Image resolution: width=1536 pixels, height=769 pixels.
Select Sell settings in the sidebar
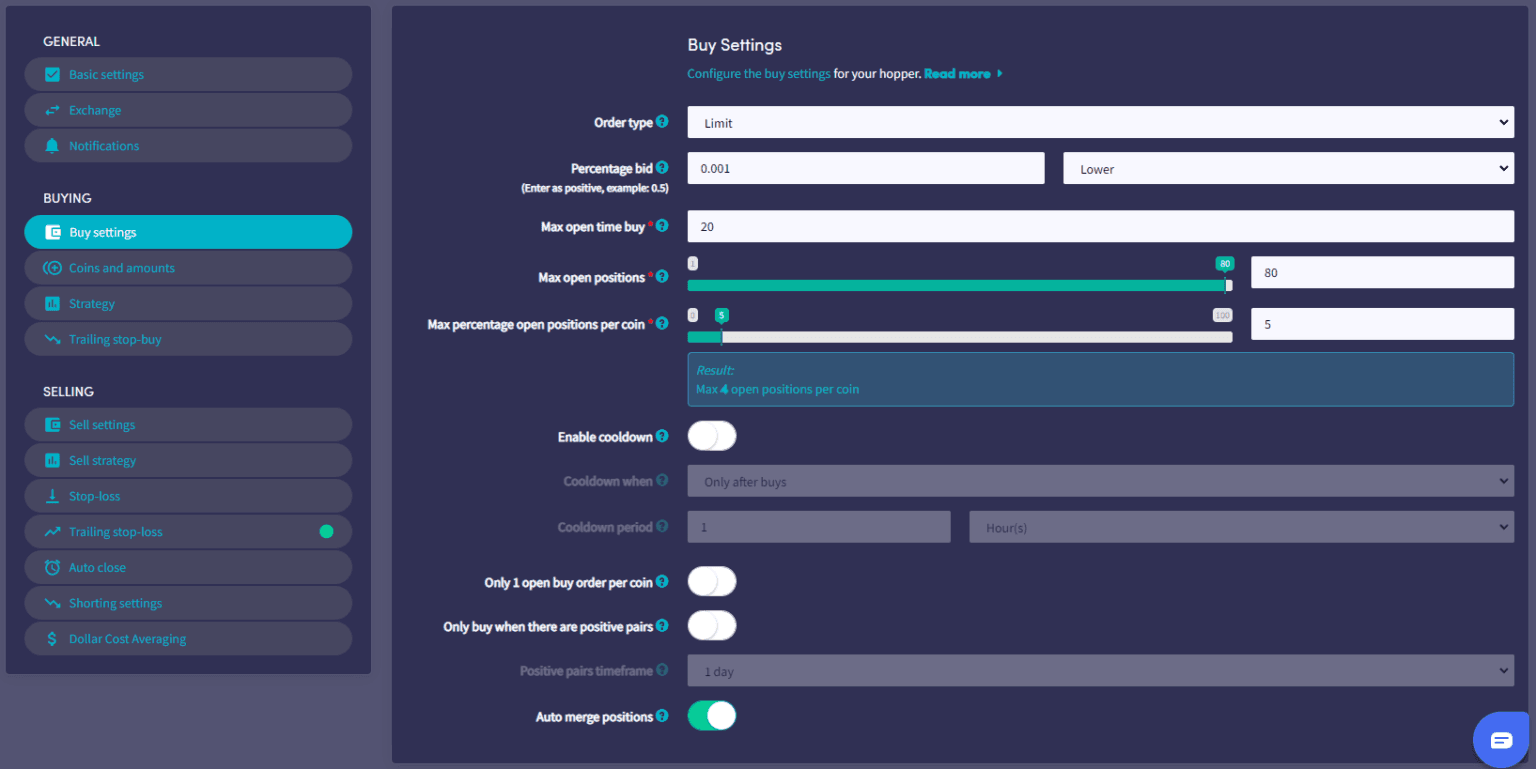tap(102, 424)
